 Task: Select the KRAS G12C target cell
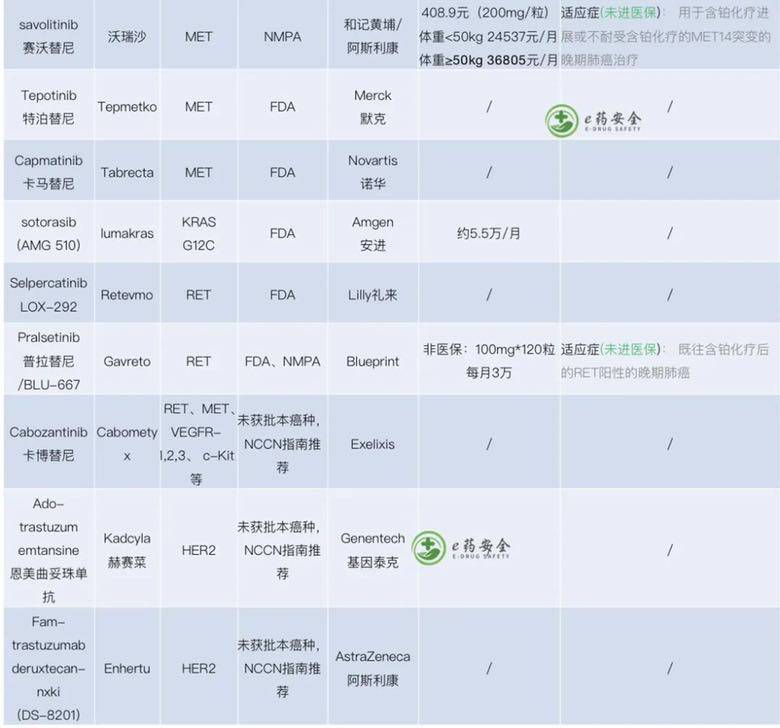pos(199,232)
